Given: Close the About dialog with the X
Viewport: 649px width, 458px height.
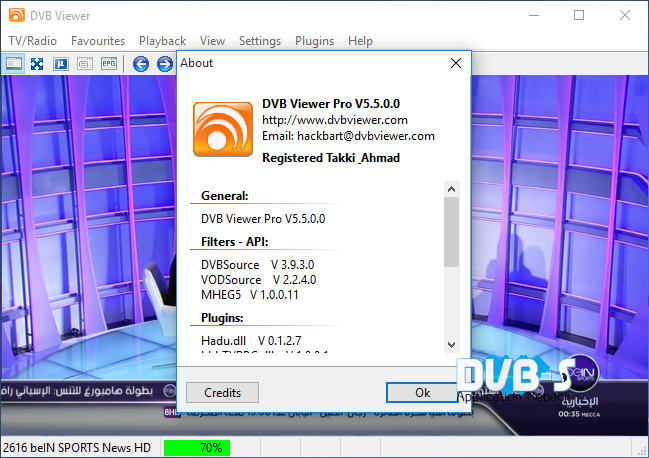Looking at the screenshot, I should coord(456,63).
